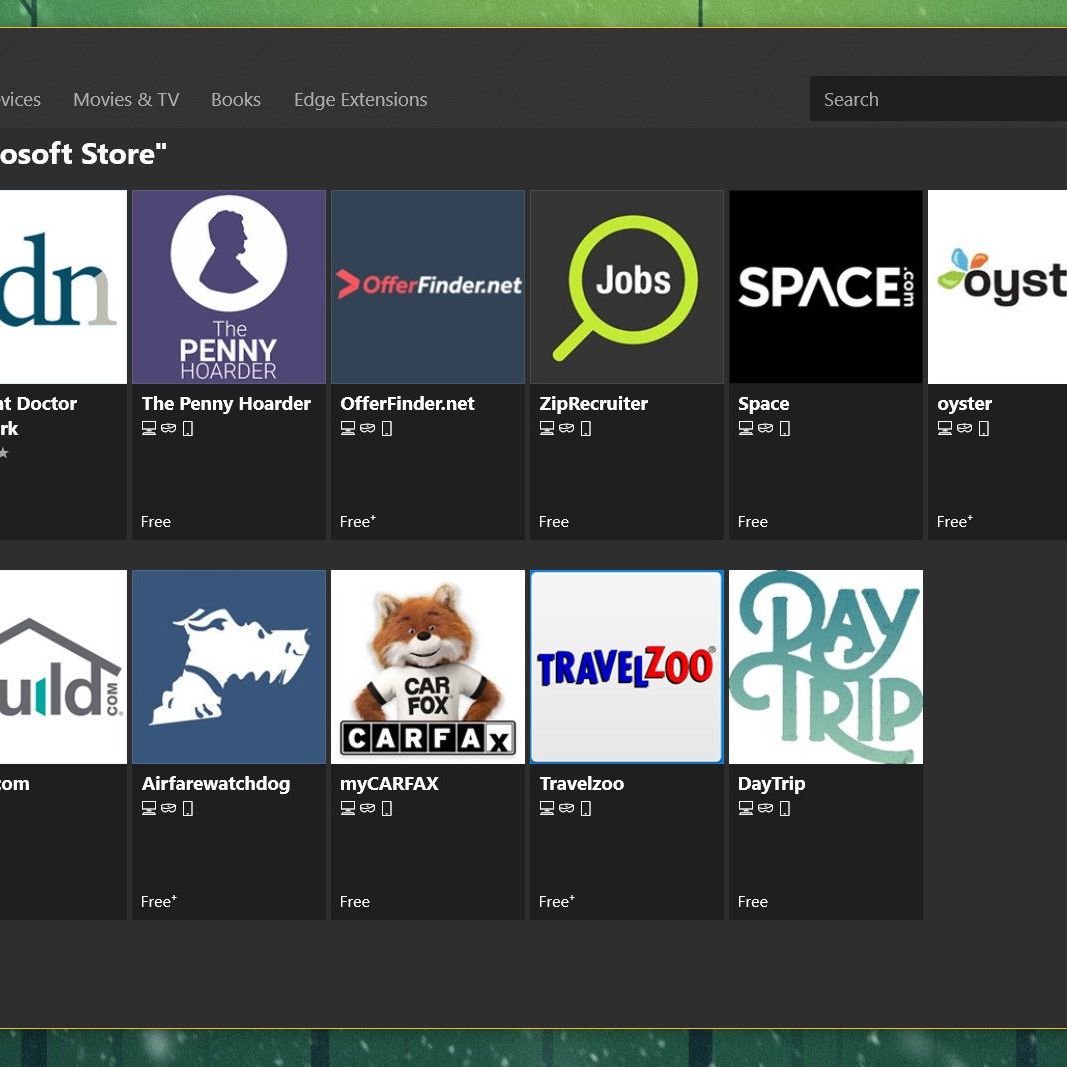Click the Free+ price under Airfarewatchdog
This screenshot has width=1067, height=1067.
(x=159, y=902)
